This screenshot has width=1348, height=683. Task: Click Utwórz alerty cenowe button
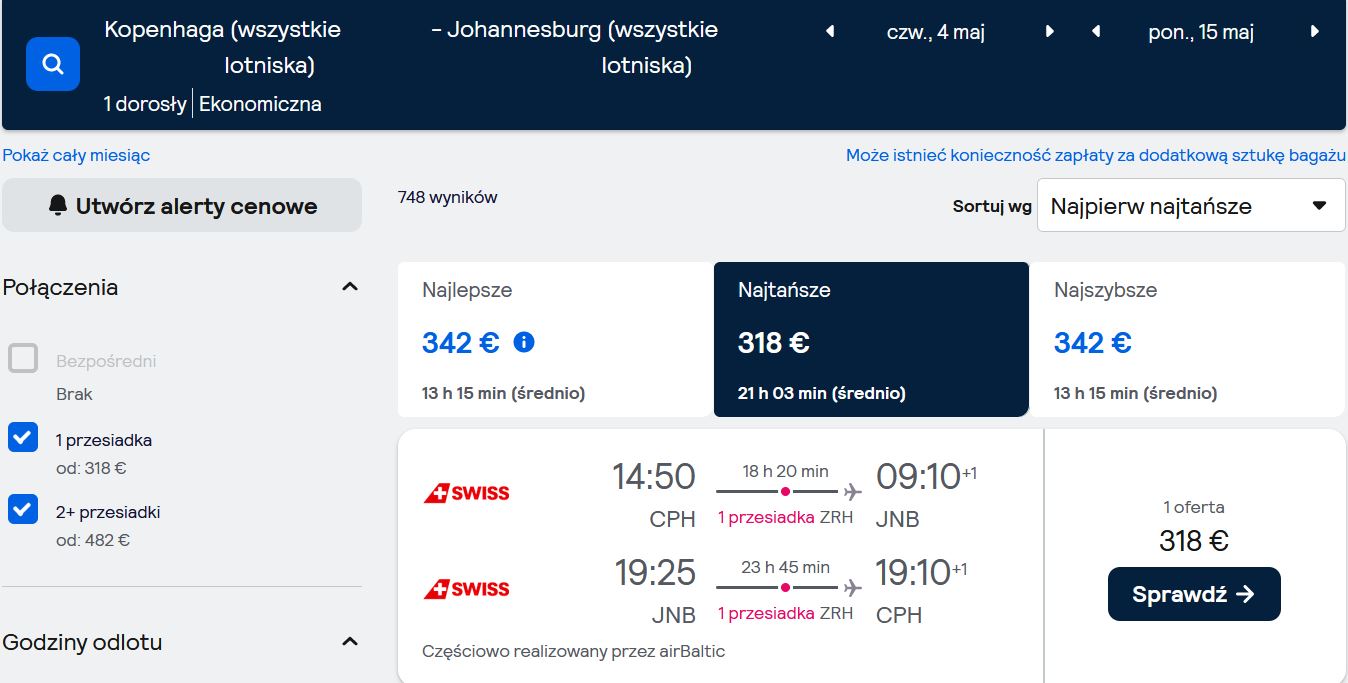point(182,206)
